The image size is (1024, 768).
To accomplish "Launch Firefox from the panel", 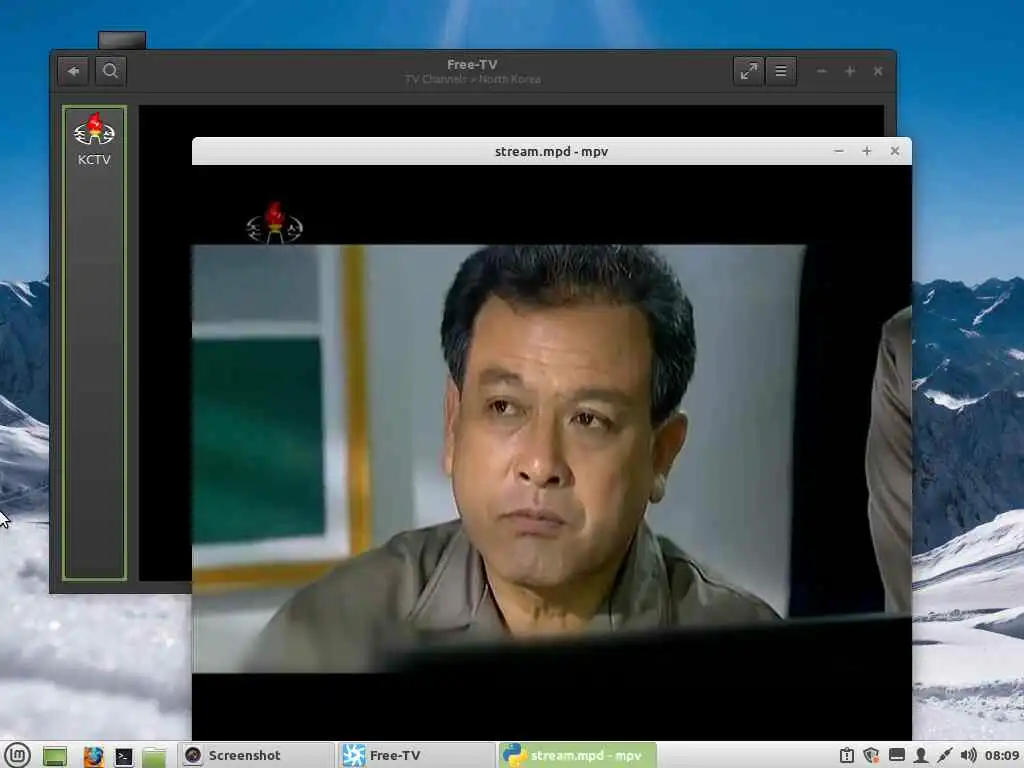I will tap(93, 756).
